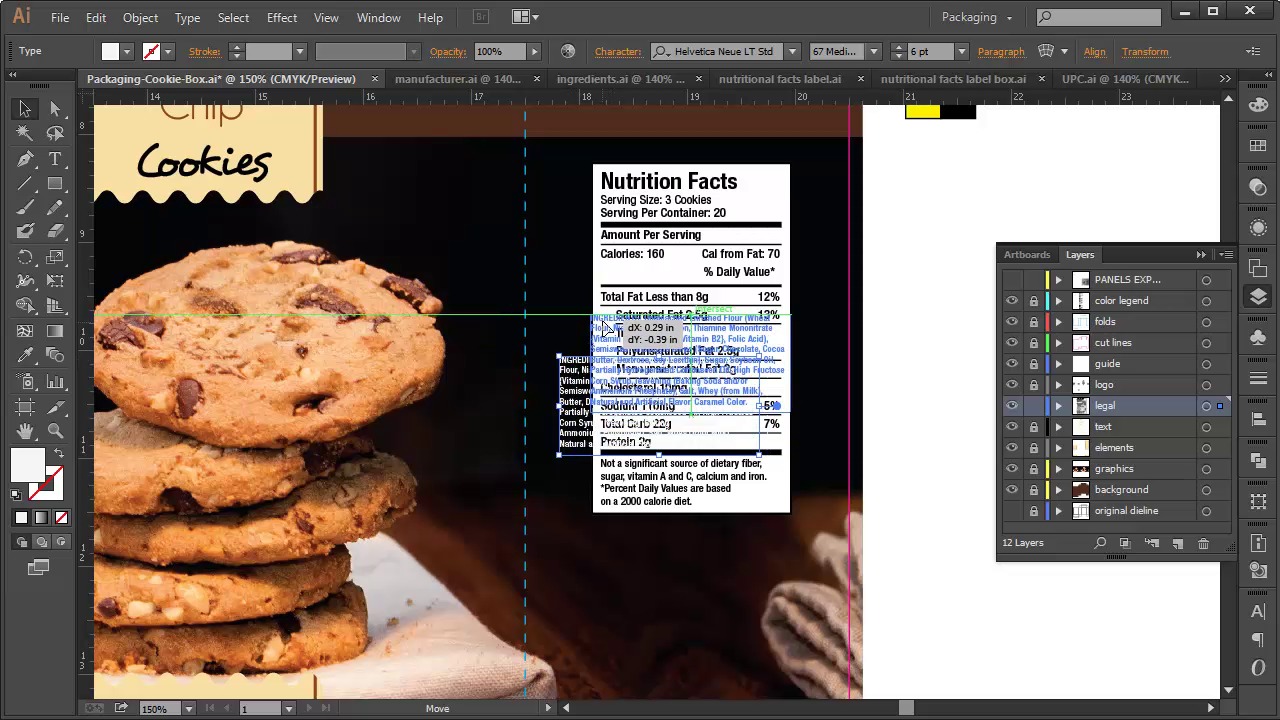Expand the legal layer contents
The image size is (1280, 720).
tap(1058, 406)
